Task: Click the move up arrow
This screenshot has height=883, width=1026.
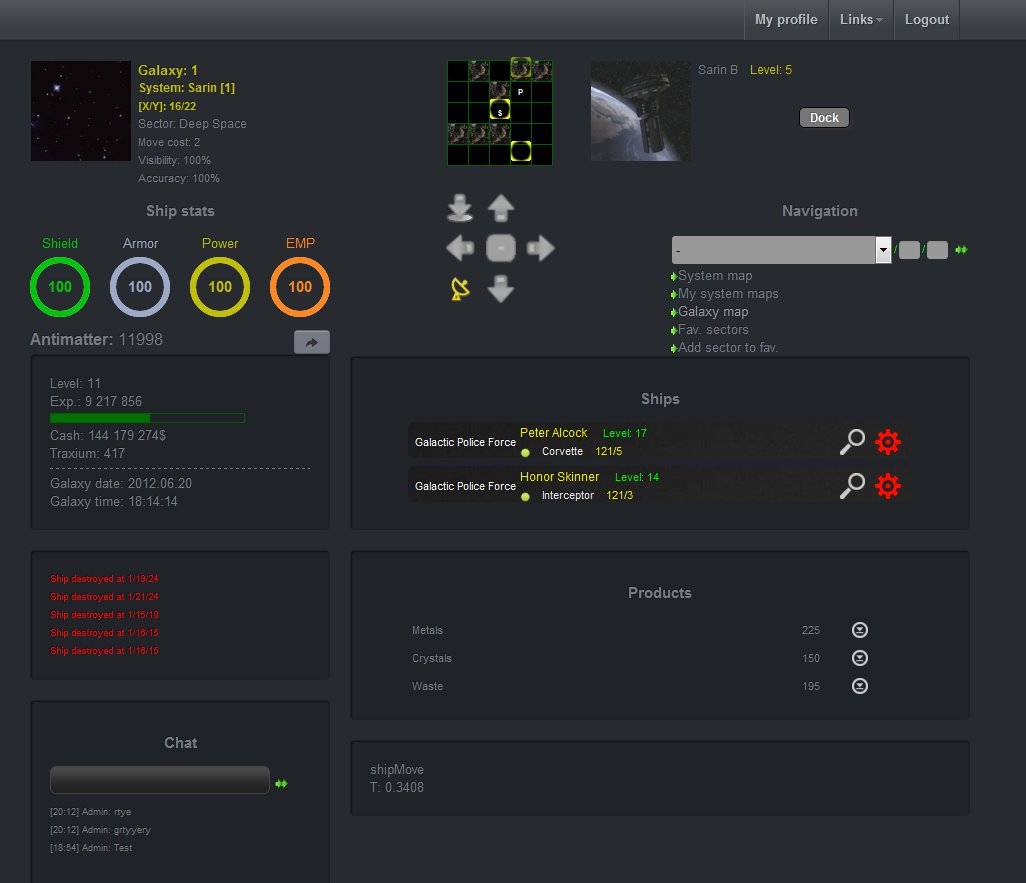Action: pyautogui.click(x=500, y=208)
